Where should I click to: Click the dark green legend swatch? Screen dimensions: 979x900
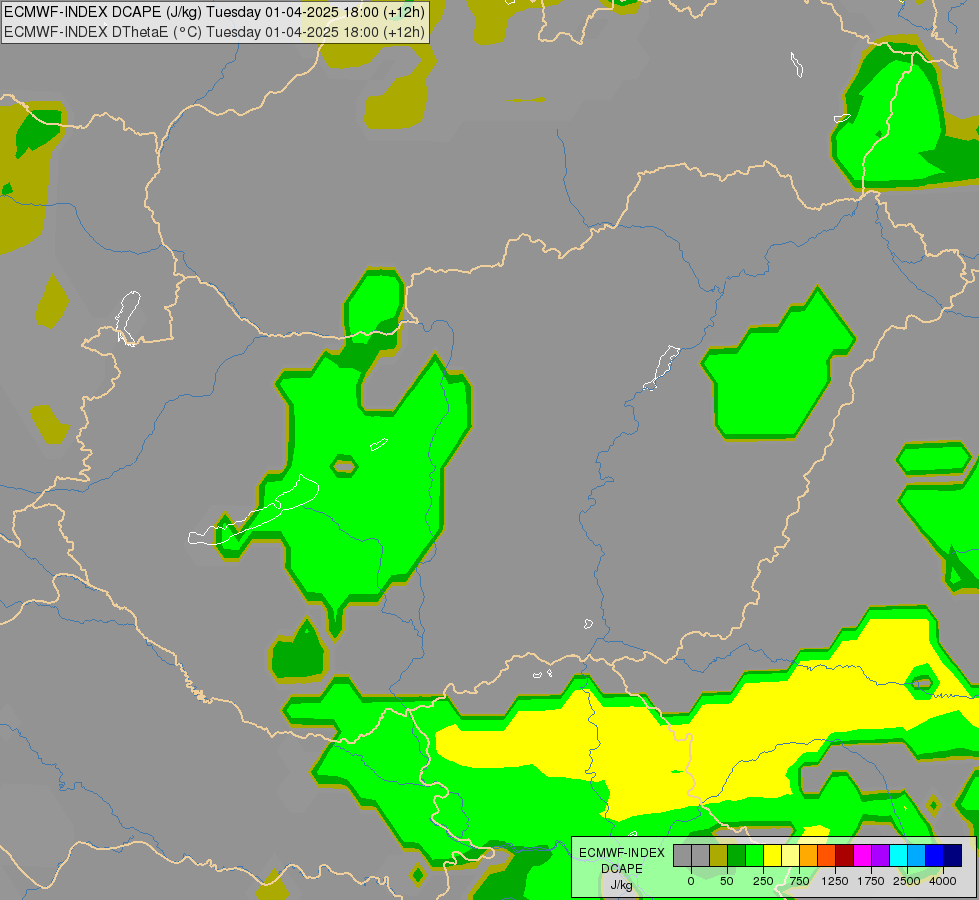coord(737,856)
